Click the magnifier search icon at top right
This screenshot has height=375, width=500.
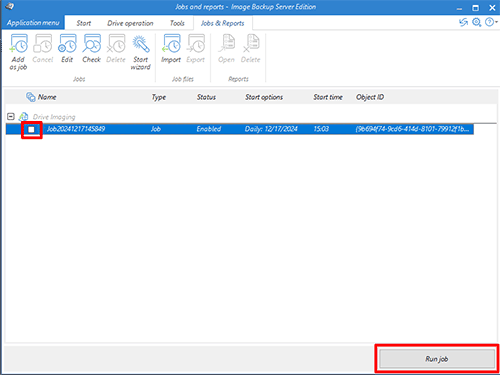[477, 22]
